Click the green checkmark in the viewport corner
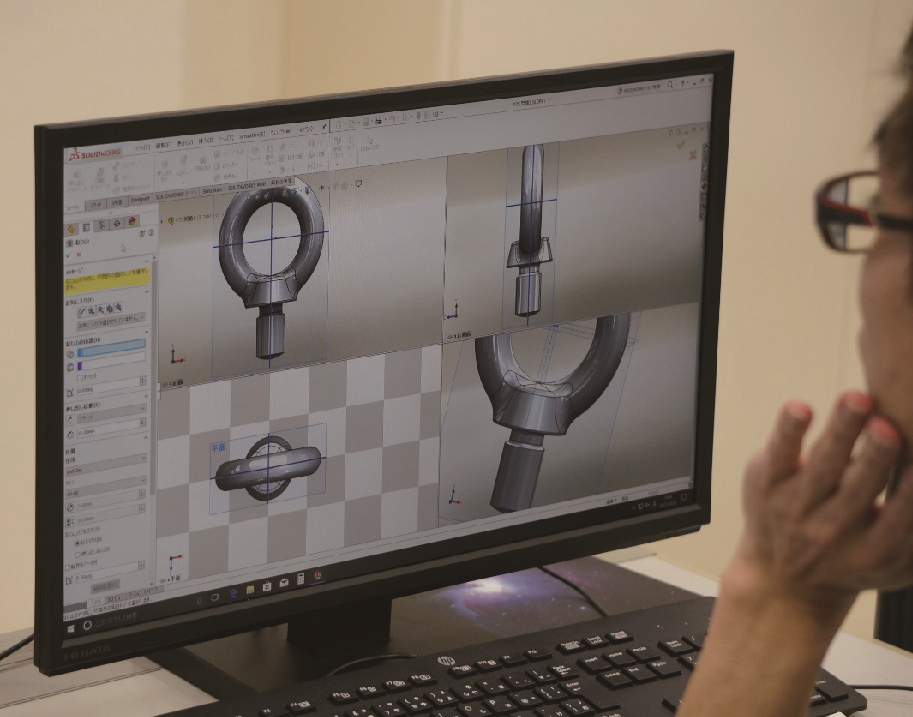The image size is (913, 717). pos(681,144)
